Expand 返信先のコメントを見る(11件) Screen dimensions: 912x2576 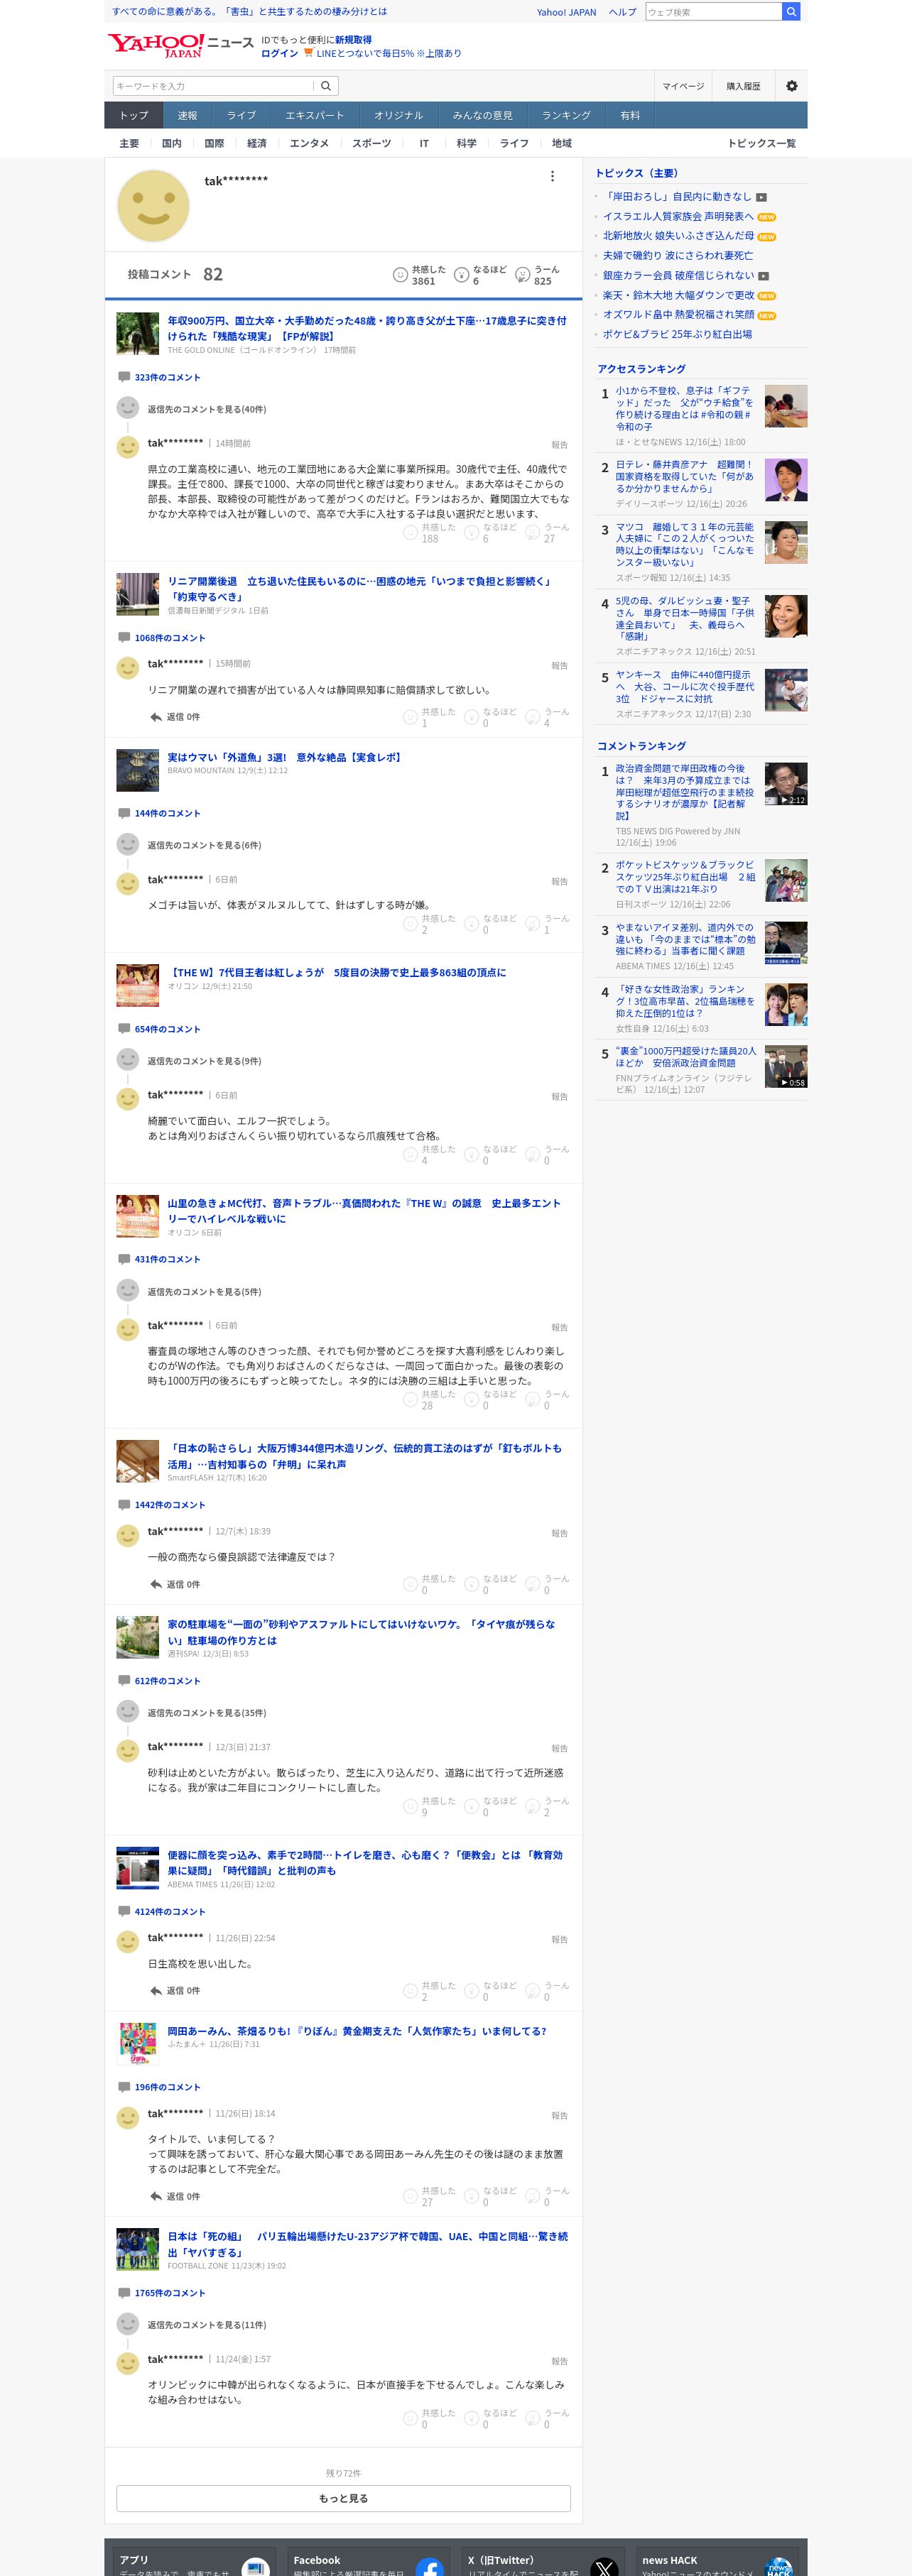click(207, 2325)
